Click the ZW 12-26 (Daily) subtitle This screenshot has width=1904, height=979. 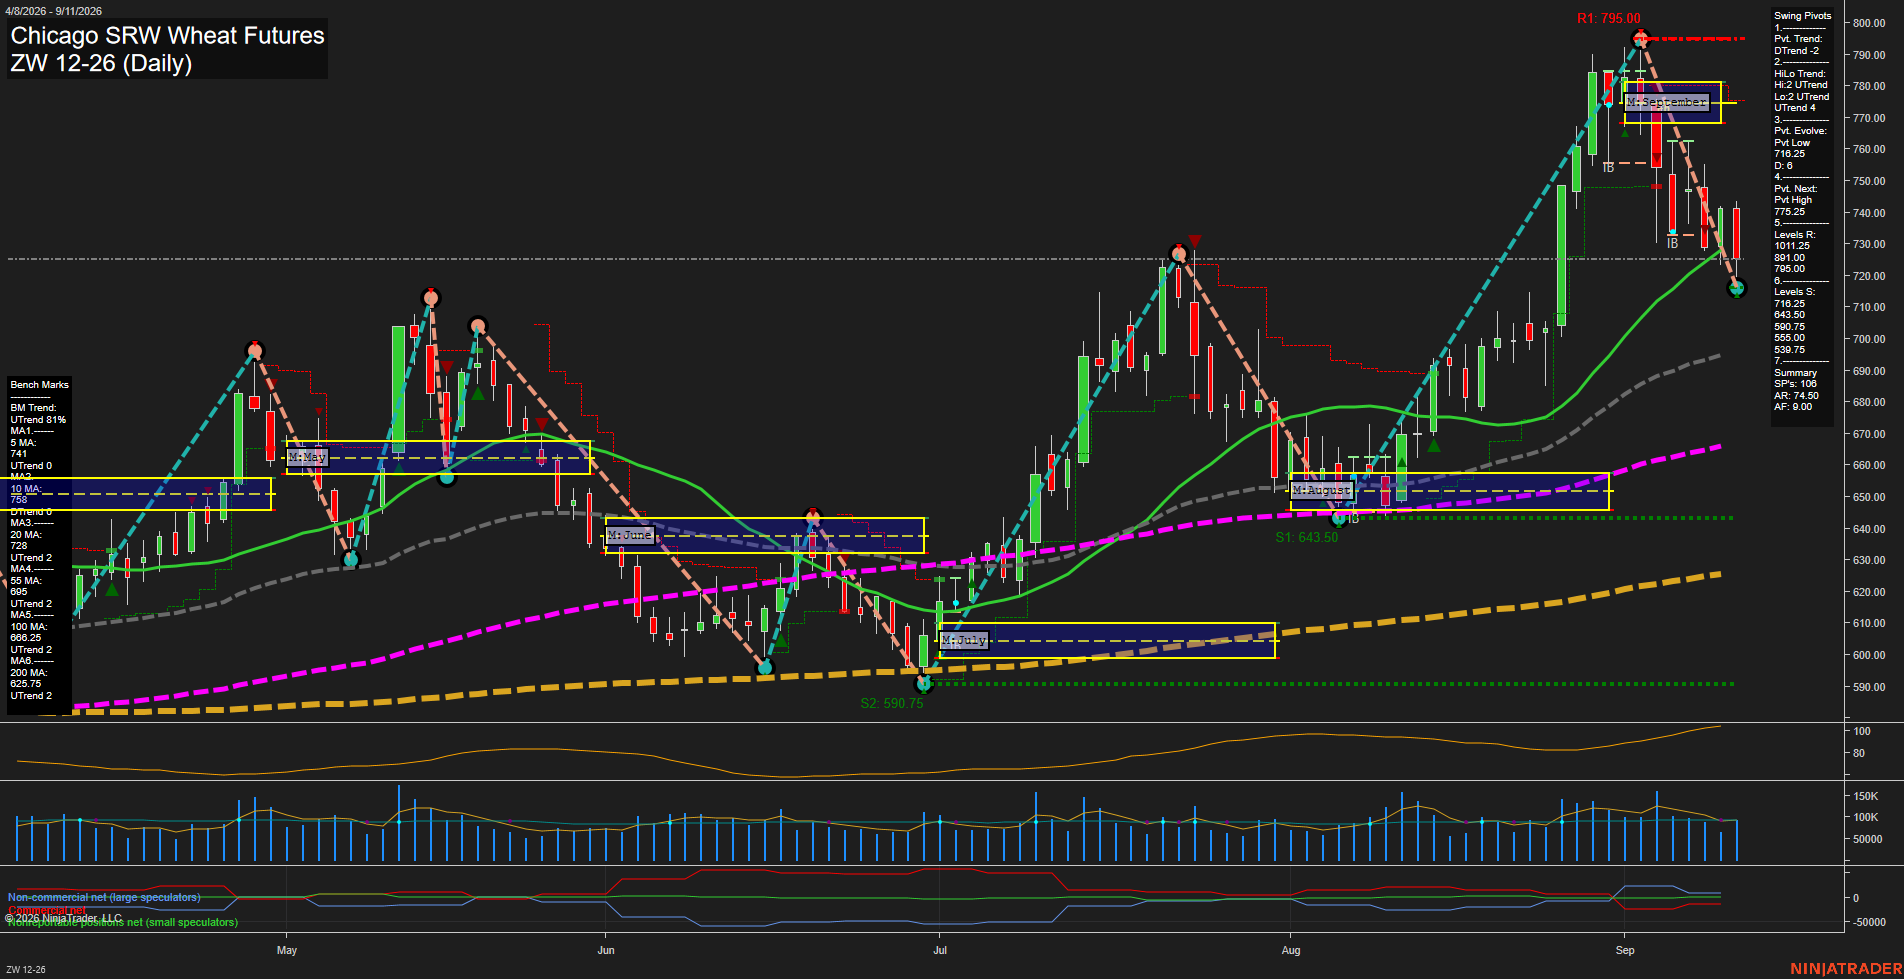pyautogui.click(x=101, y=63)
